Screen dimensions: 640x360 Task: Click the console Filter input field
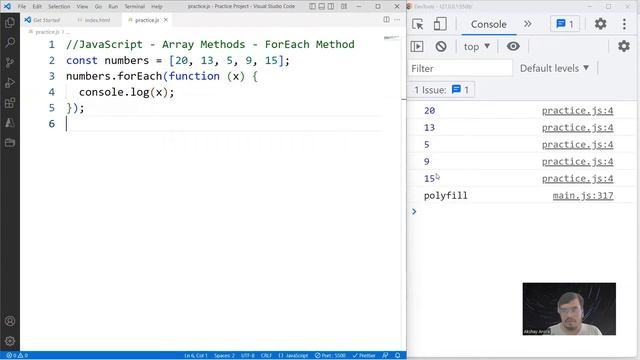click(x=460, y=68)
